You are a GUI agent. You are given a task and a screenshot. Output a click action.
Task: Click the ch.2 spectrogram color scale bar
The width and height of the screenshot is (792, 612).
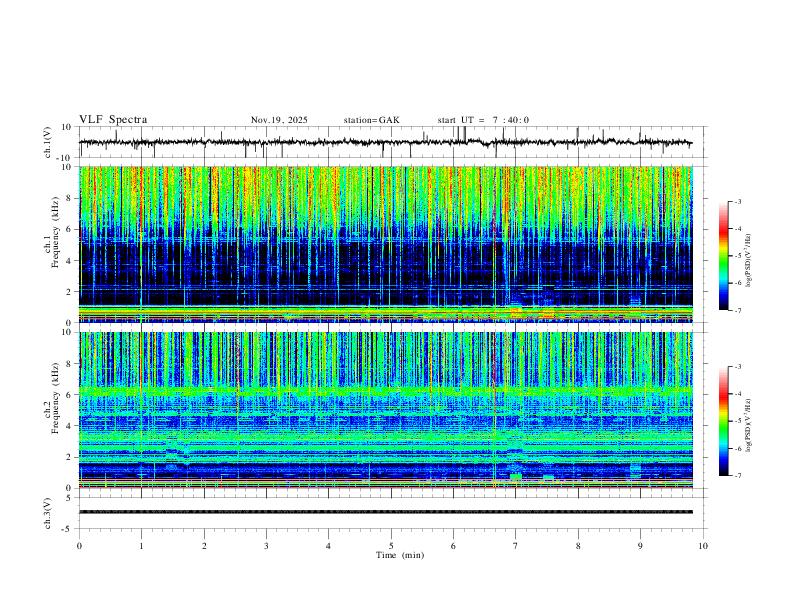(723, 421)
